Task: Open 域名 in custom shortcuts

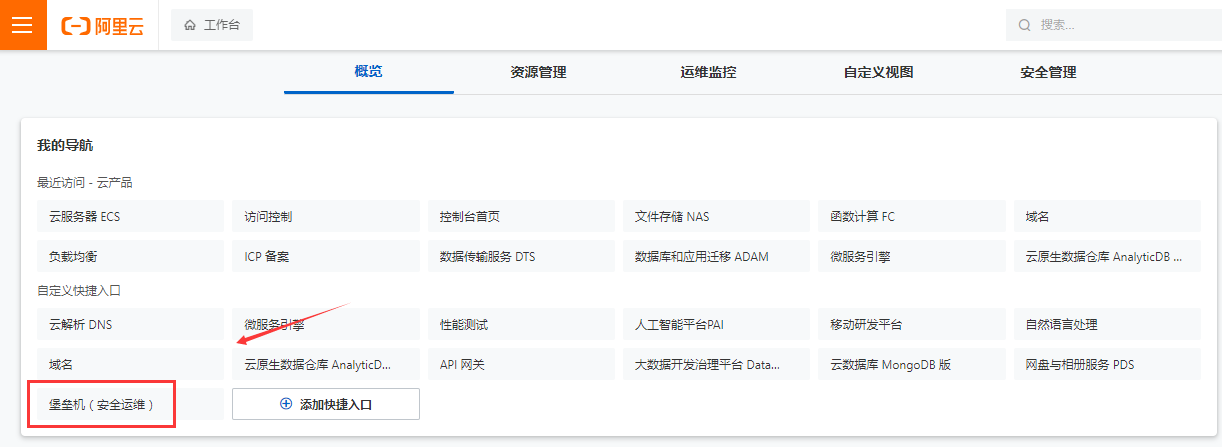Action: pos(130,364)
